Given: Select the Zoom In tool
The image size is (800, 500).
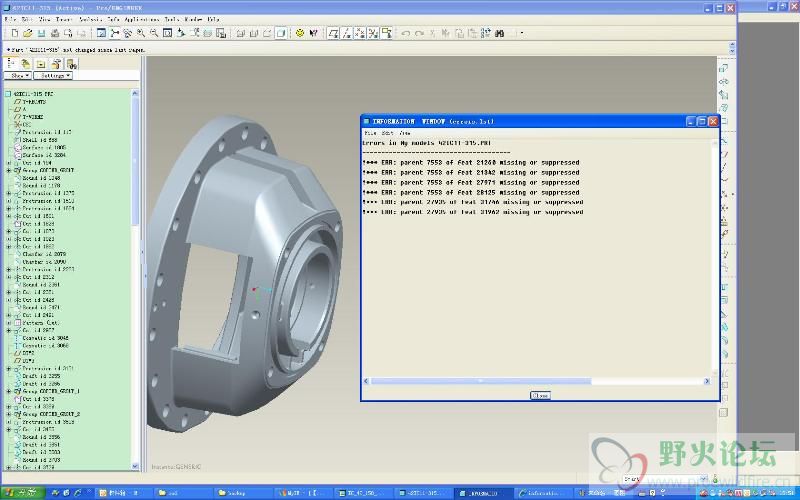Looking at the screenshot, I should tap(141, 33).
